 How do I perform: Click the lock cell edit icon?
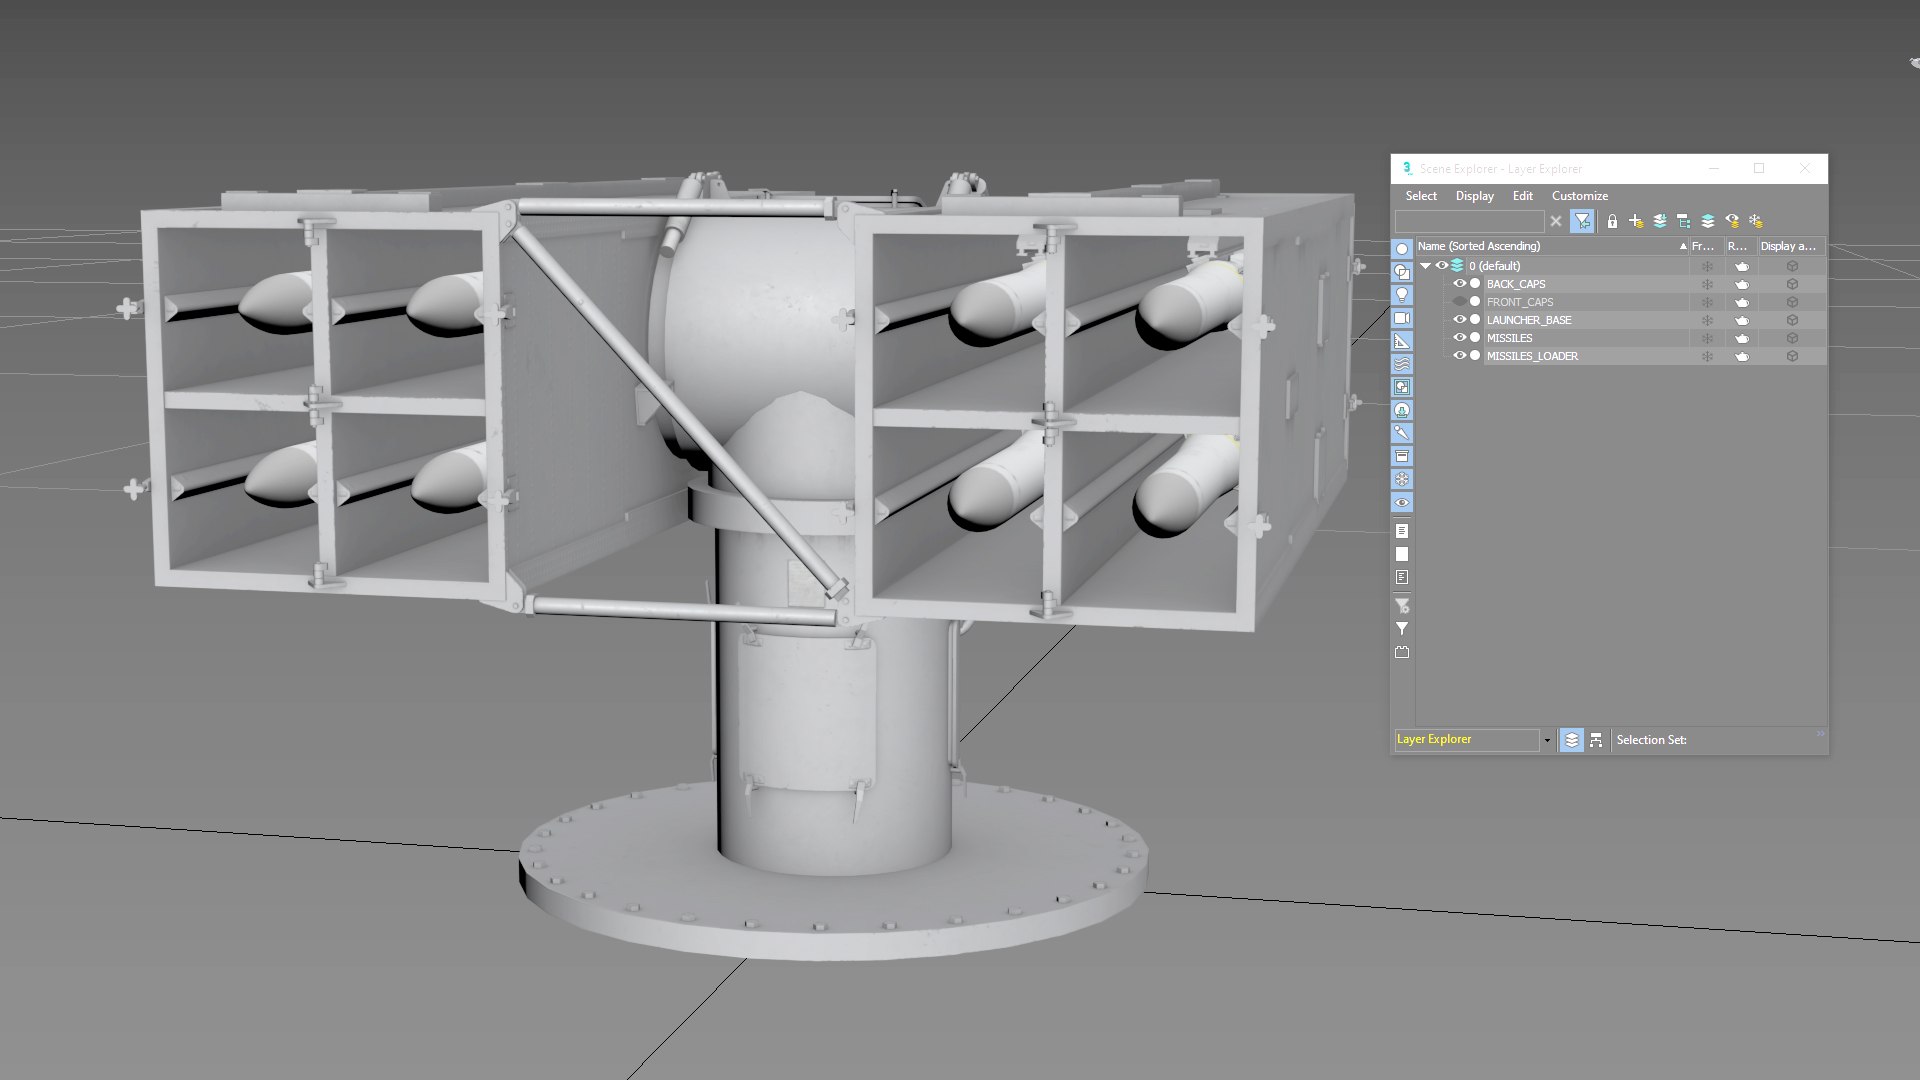(1612, 221)
